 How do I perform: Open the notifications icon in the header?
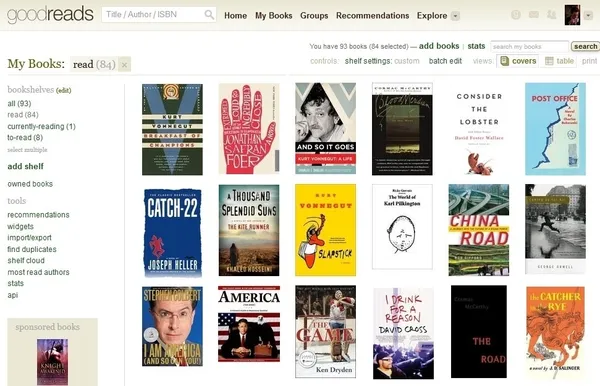pos(516,15)
